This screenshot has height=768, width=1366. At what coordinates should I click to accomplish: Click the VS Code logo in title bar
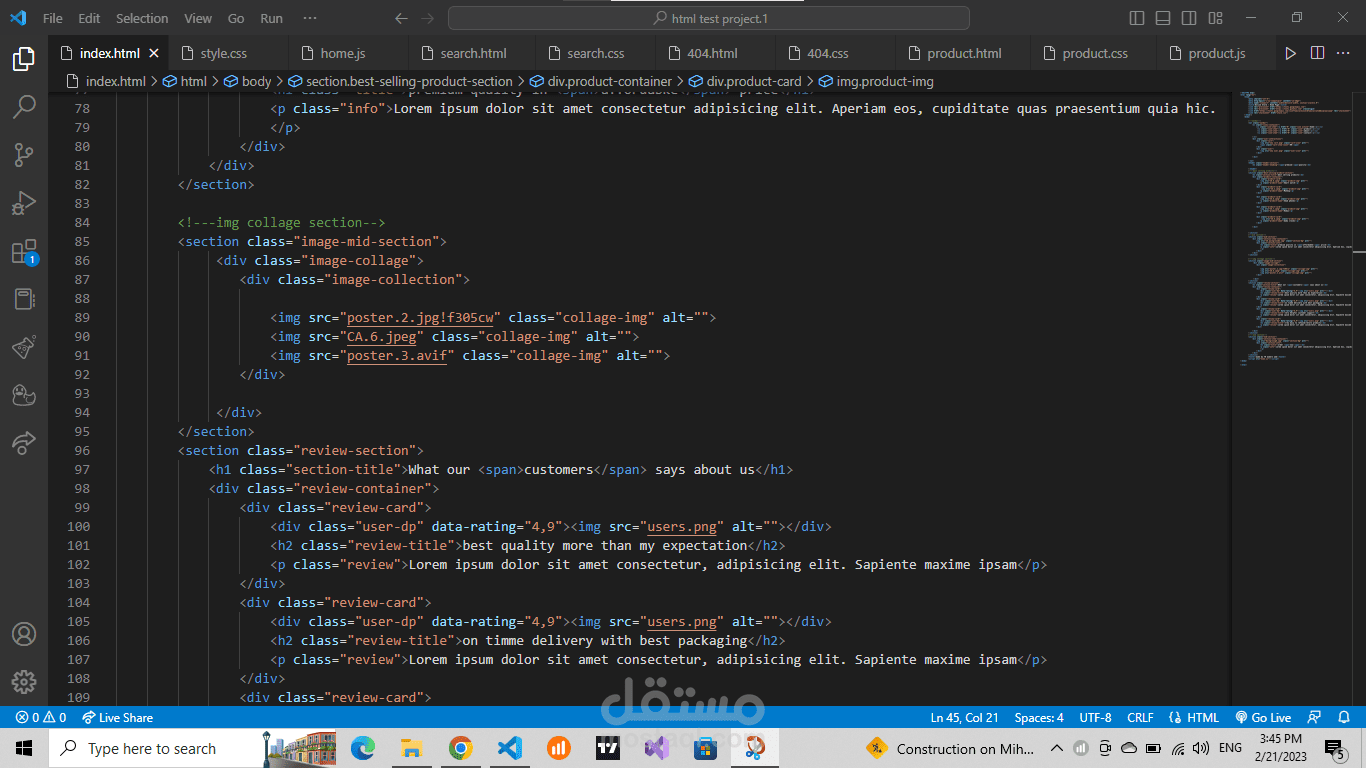(x=18, y=18)
